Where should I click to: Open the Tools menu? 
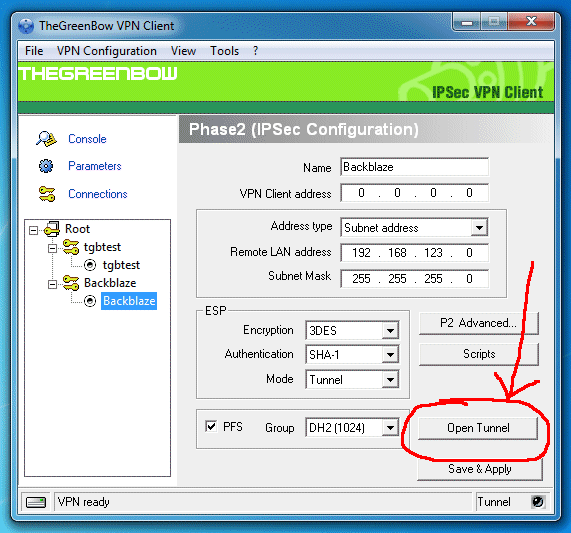(224, 51)
